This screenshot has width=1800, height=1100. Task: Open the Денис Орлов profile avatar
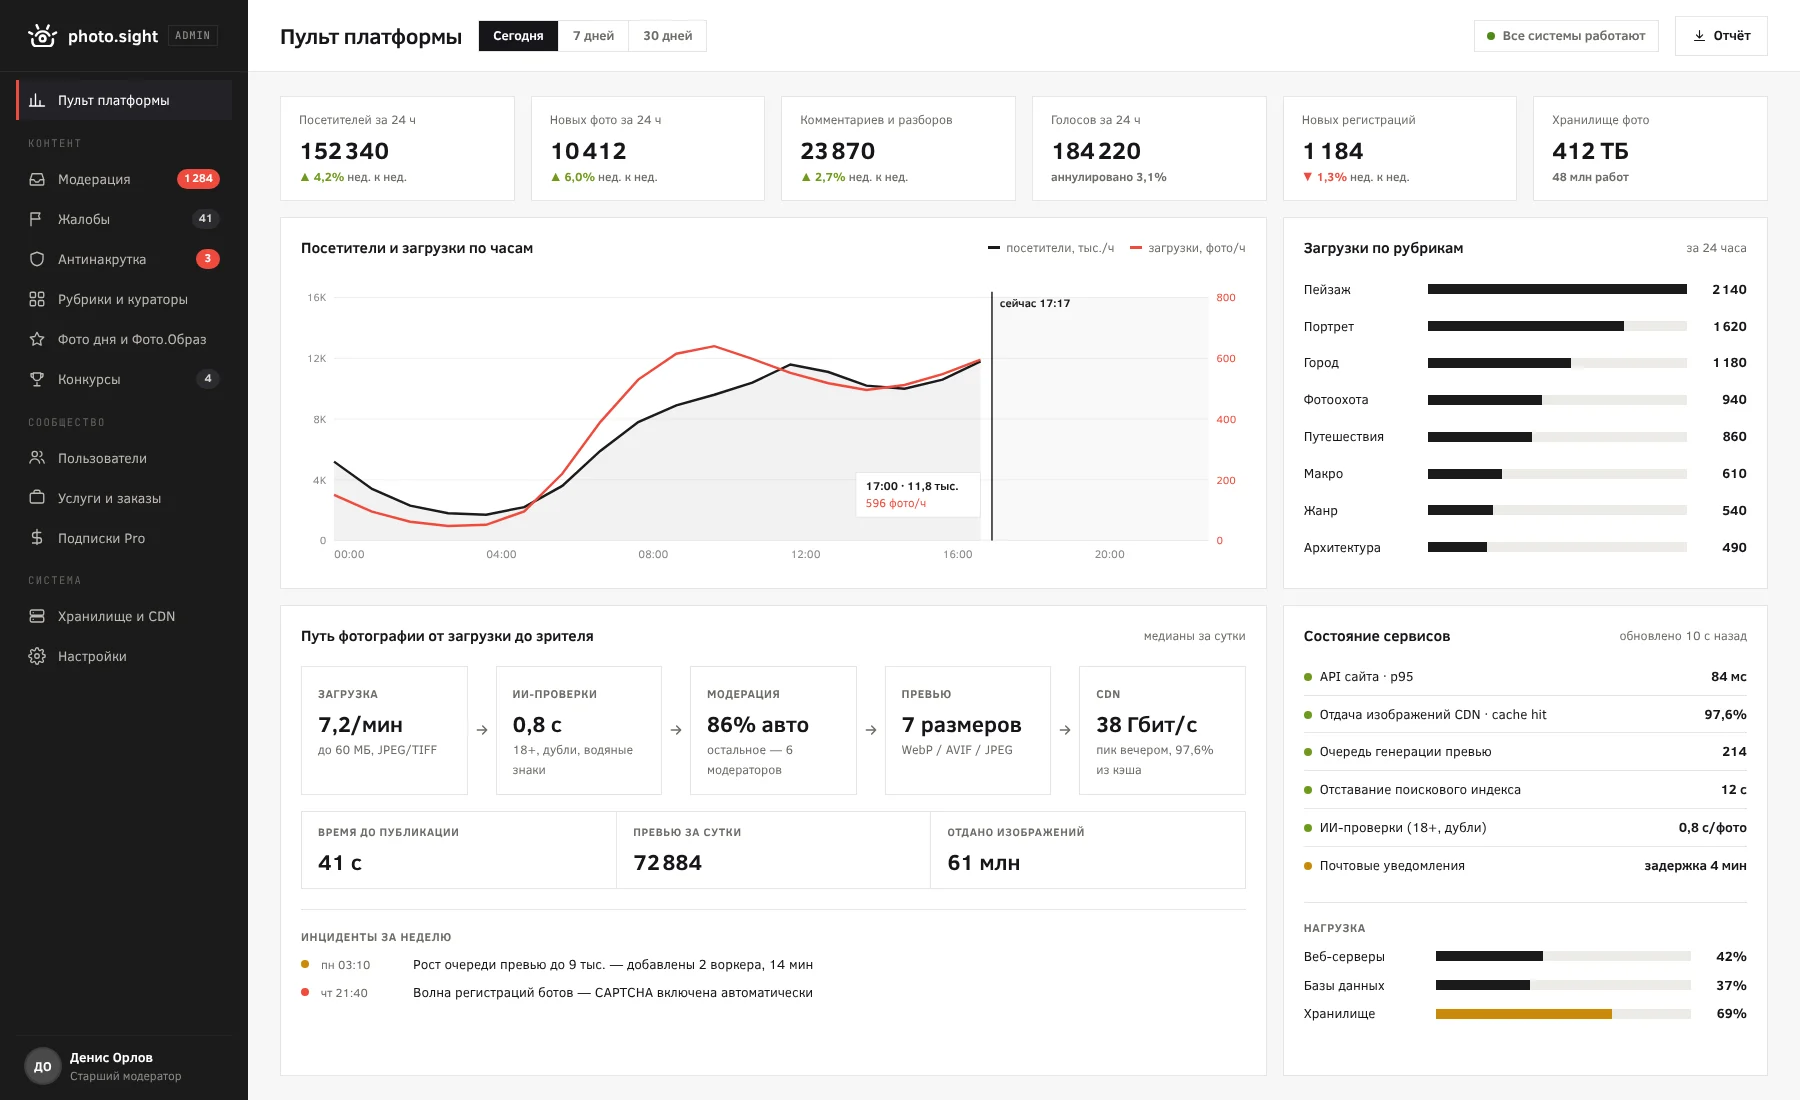pos(42,1066)
